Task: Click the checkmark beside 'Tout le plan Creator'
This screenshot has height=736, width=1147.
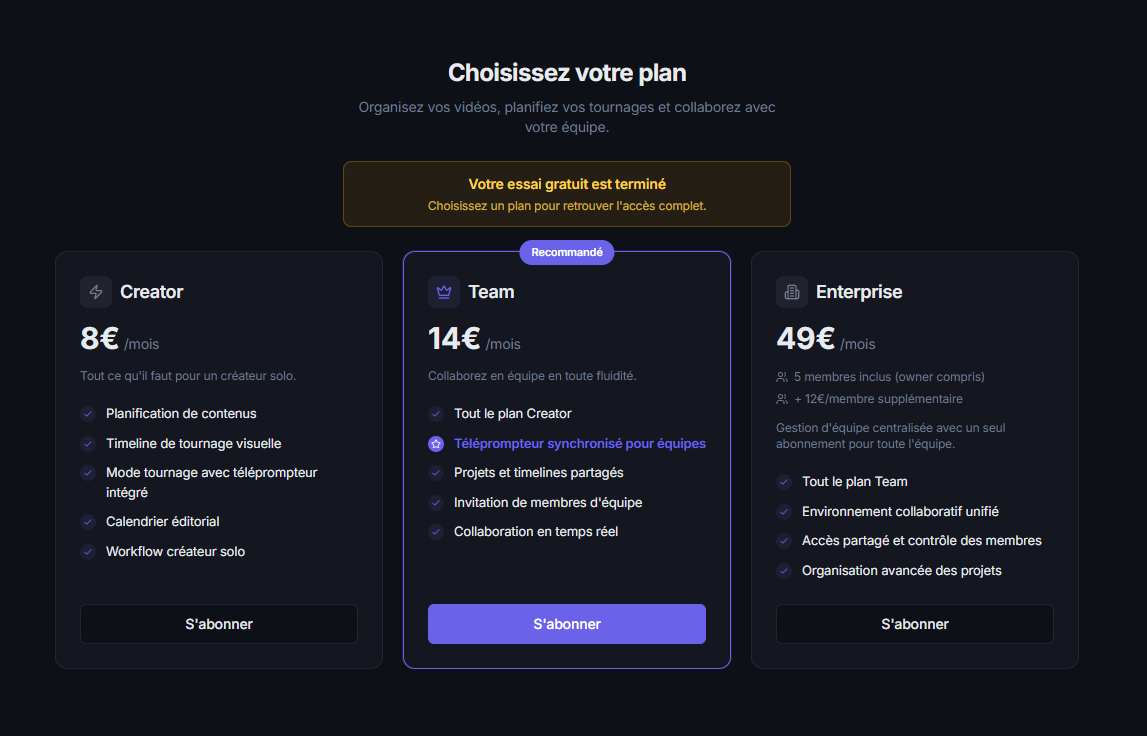Action: point(435,413)
